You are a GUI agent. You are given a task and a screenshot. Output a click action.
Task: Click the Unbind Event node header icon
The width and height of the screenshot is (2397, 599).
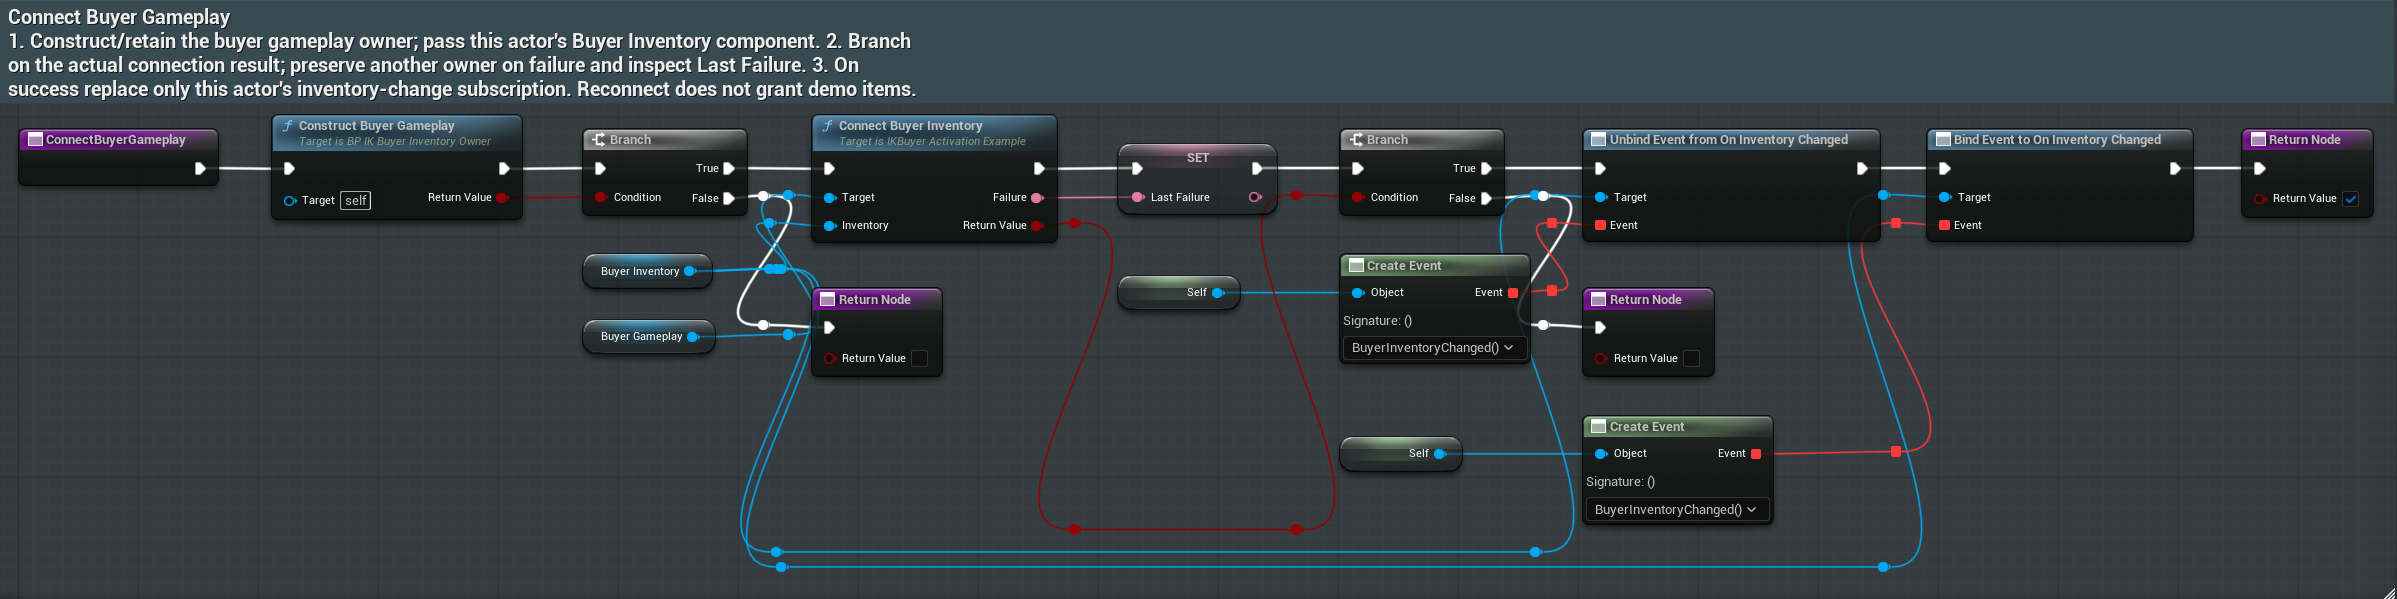(x=1598, y=140)
